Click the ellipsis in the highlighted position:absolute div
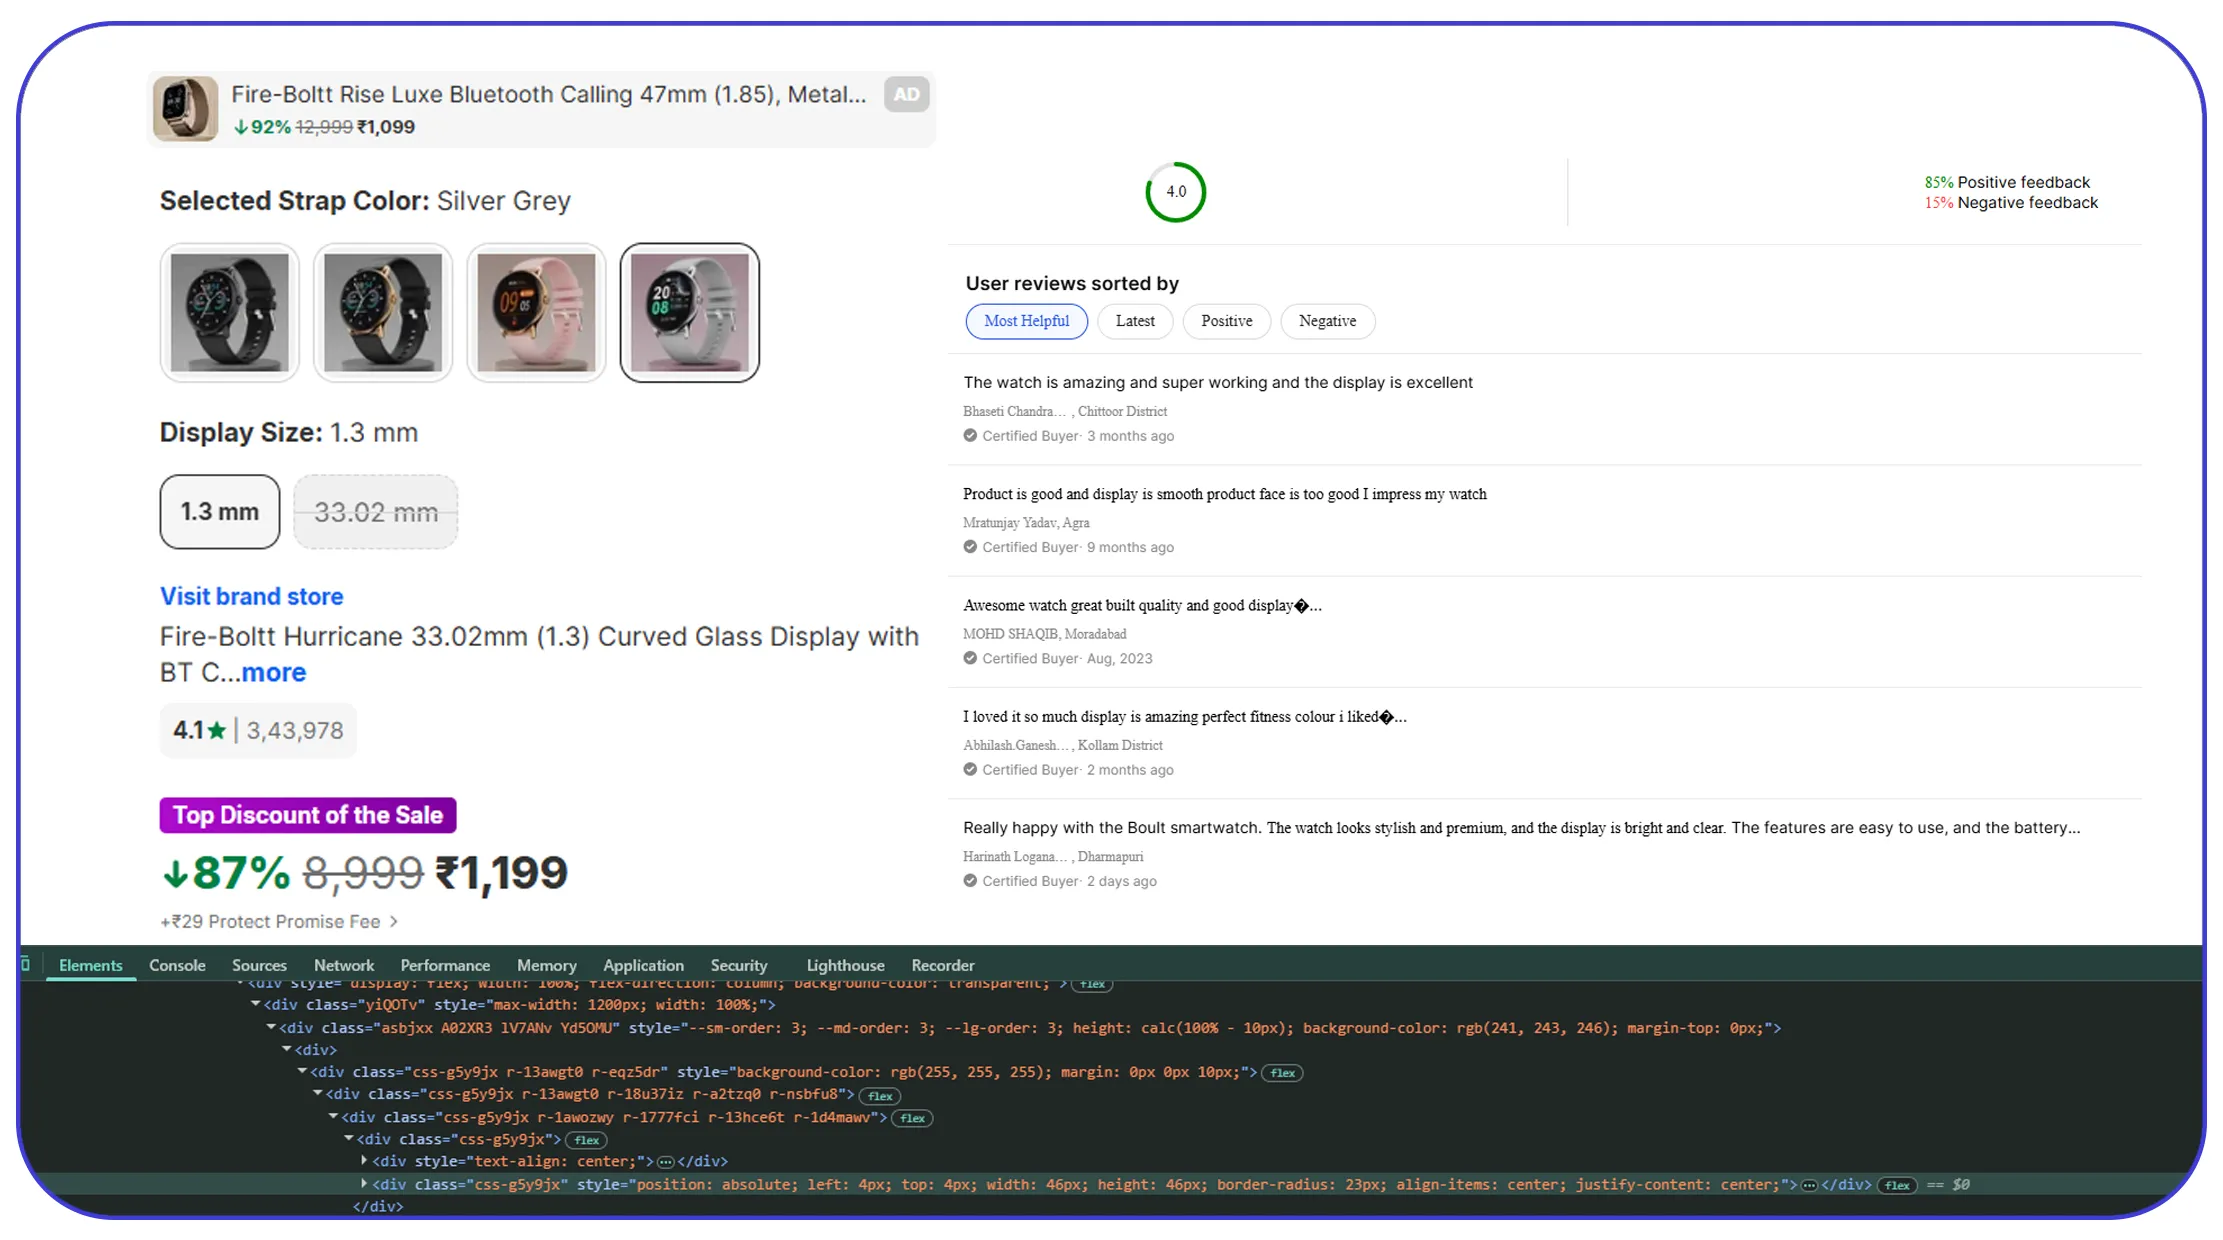 (1809, 1185)
